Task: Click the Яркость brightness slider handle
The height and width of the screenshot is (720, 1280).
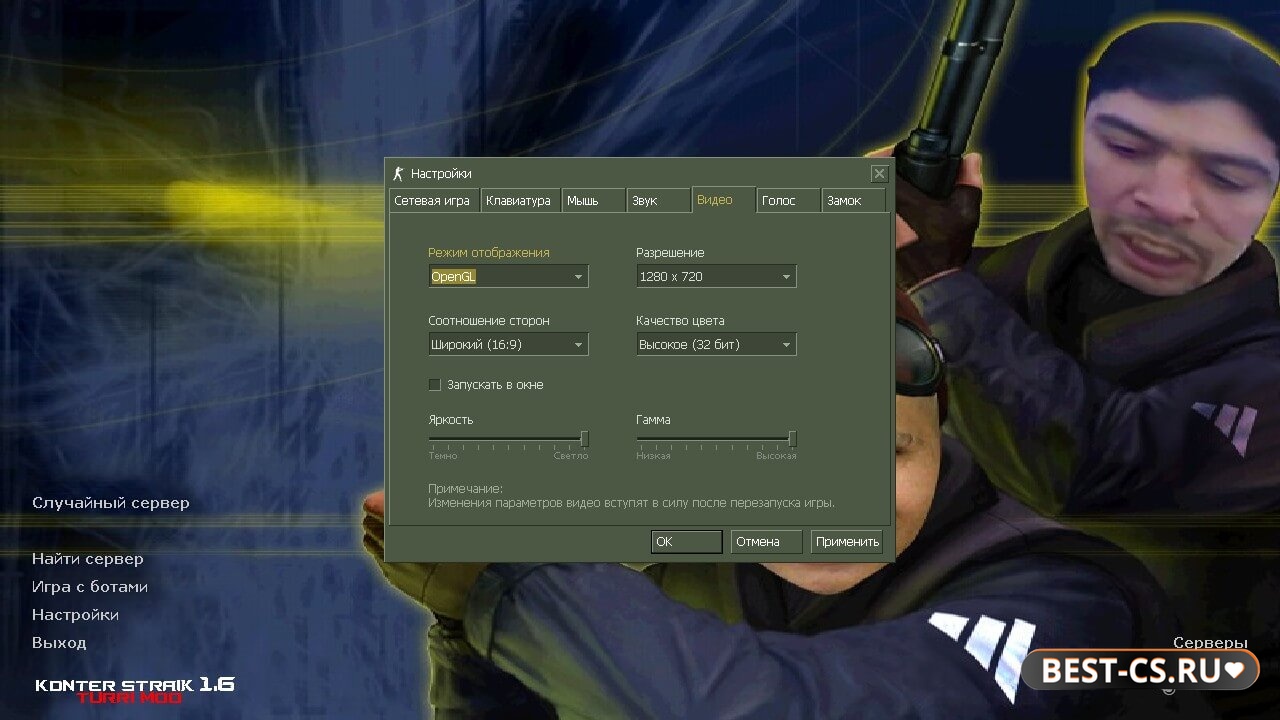Action: point(584,438)
